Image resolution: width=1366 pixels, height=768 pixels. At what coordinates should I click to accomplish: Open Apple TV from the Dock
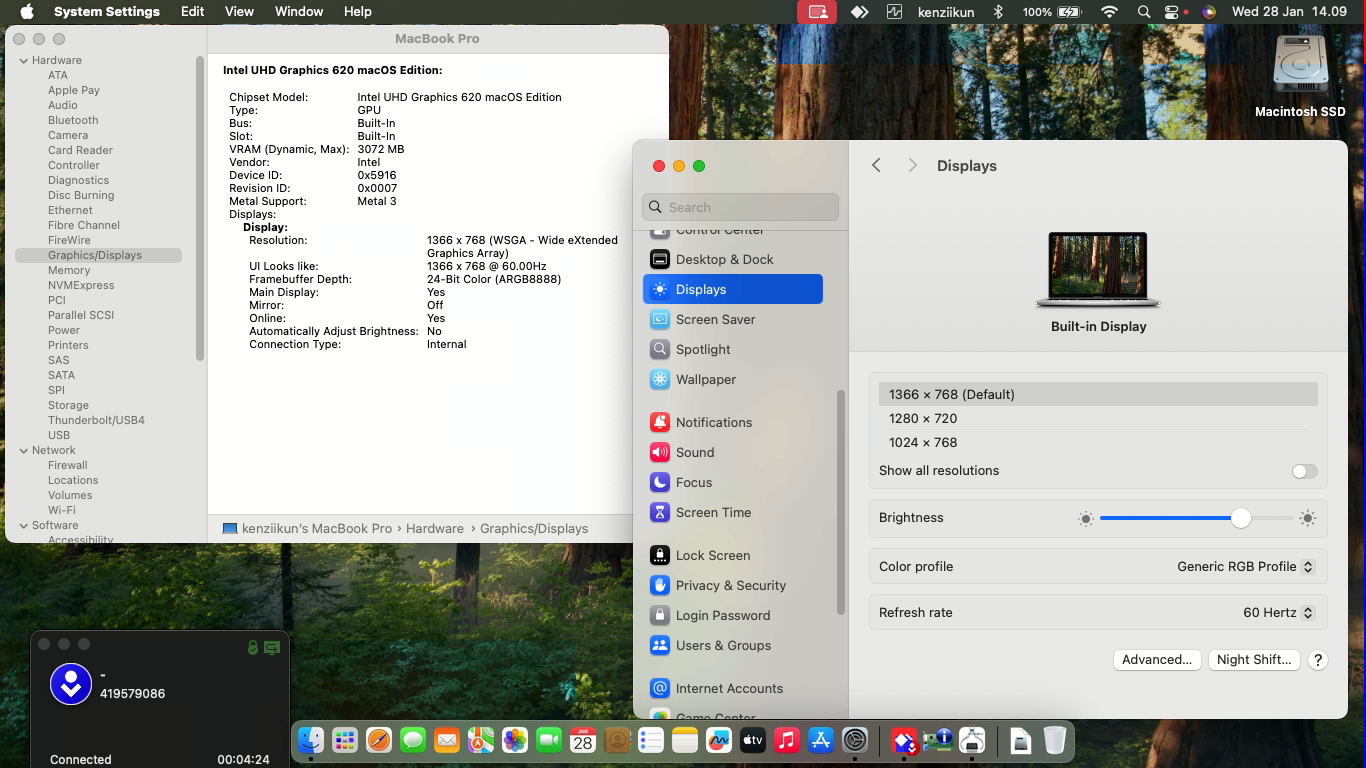(x=753, y=741)
